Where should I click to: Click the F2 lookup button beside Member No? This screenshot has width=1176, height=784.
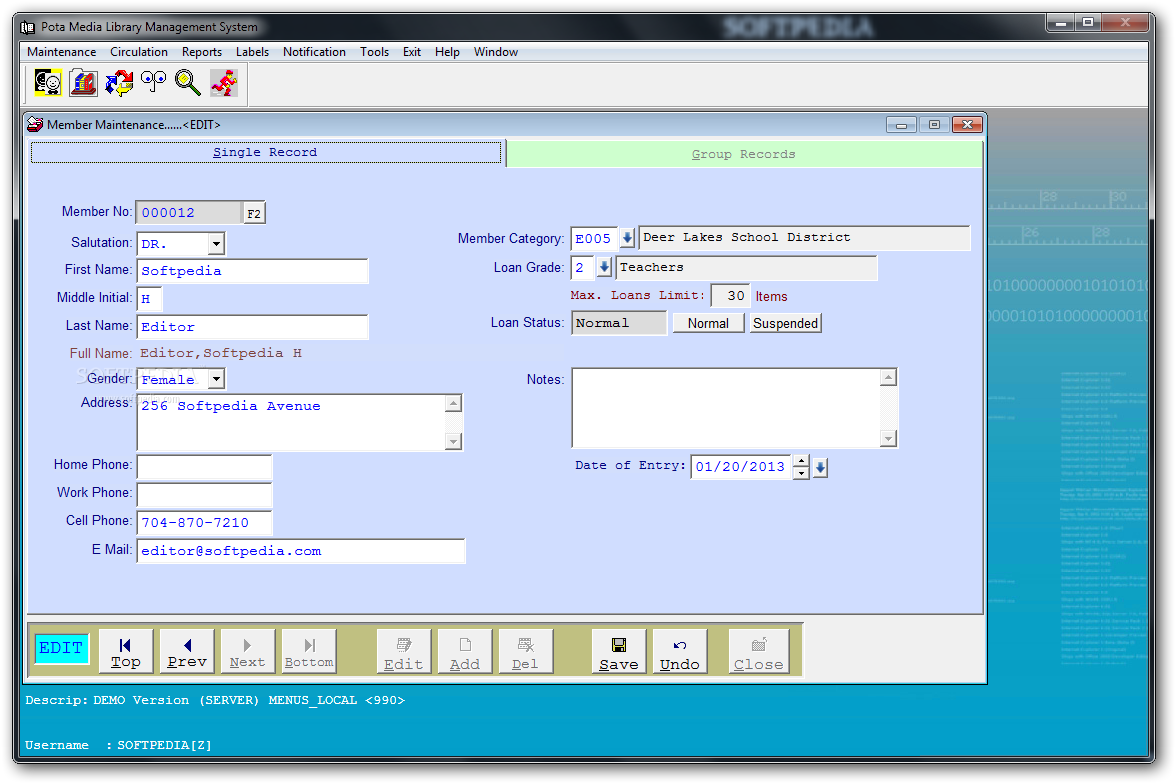pyautogui.click(x=254, y=214)
